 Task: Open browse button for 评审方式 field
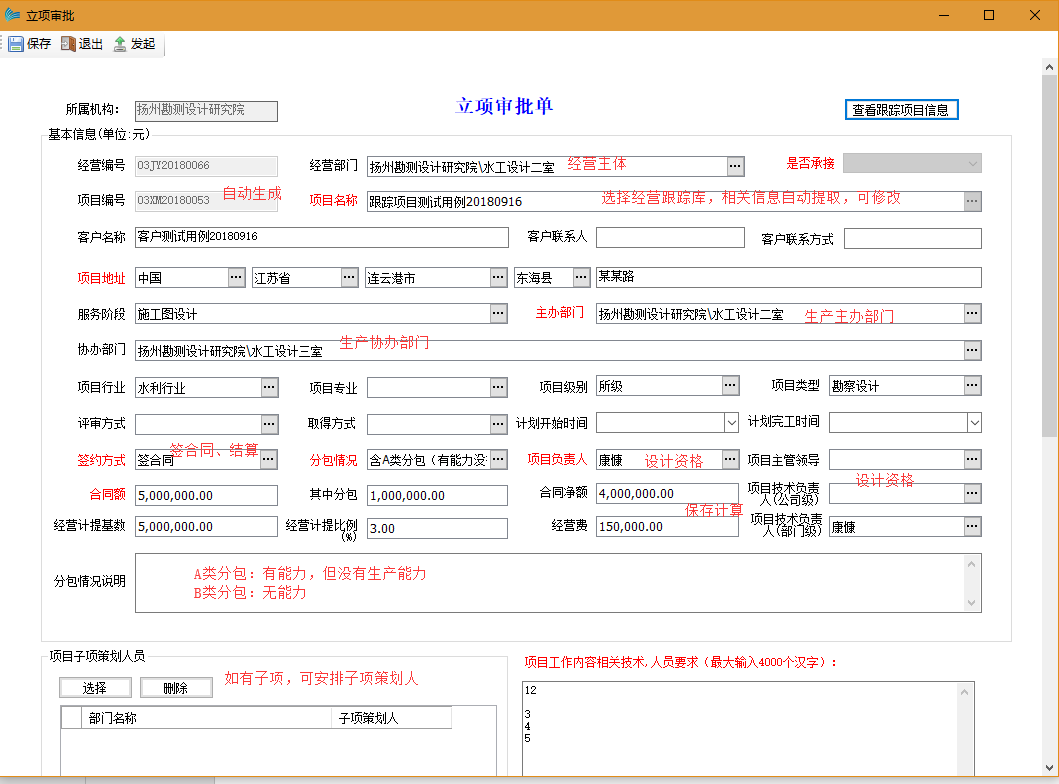click(269, 423)
